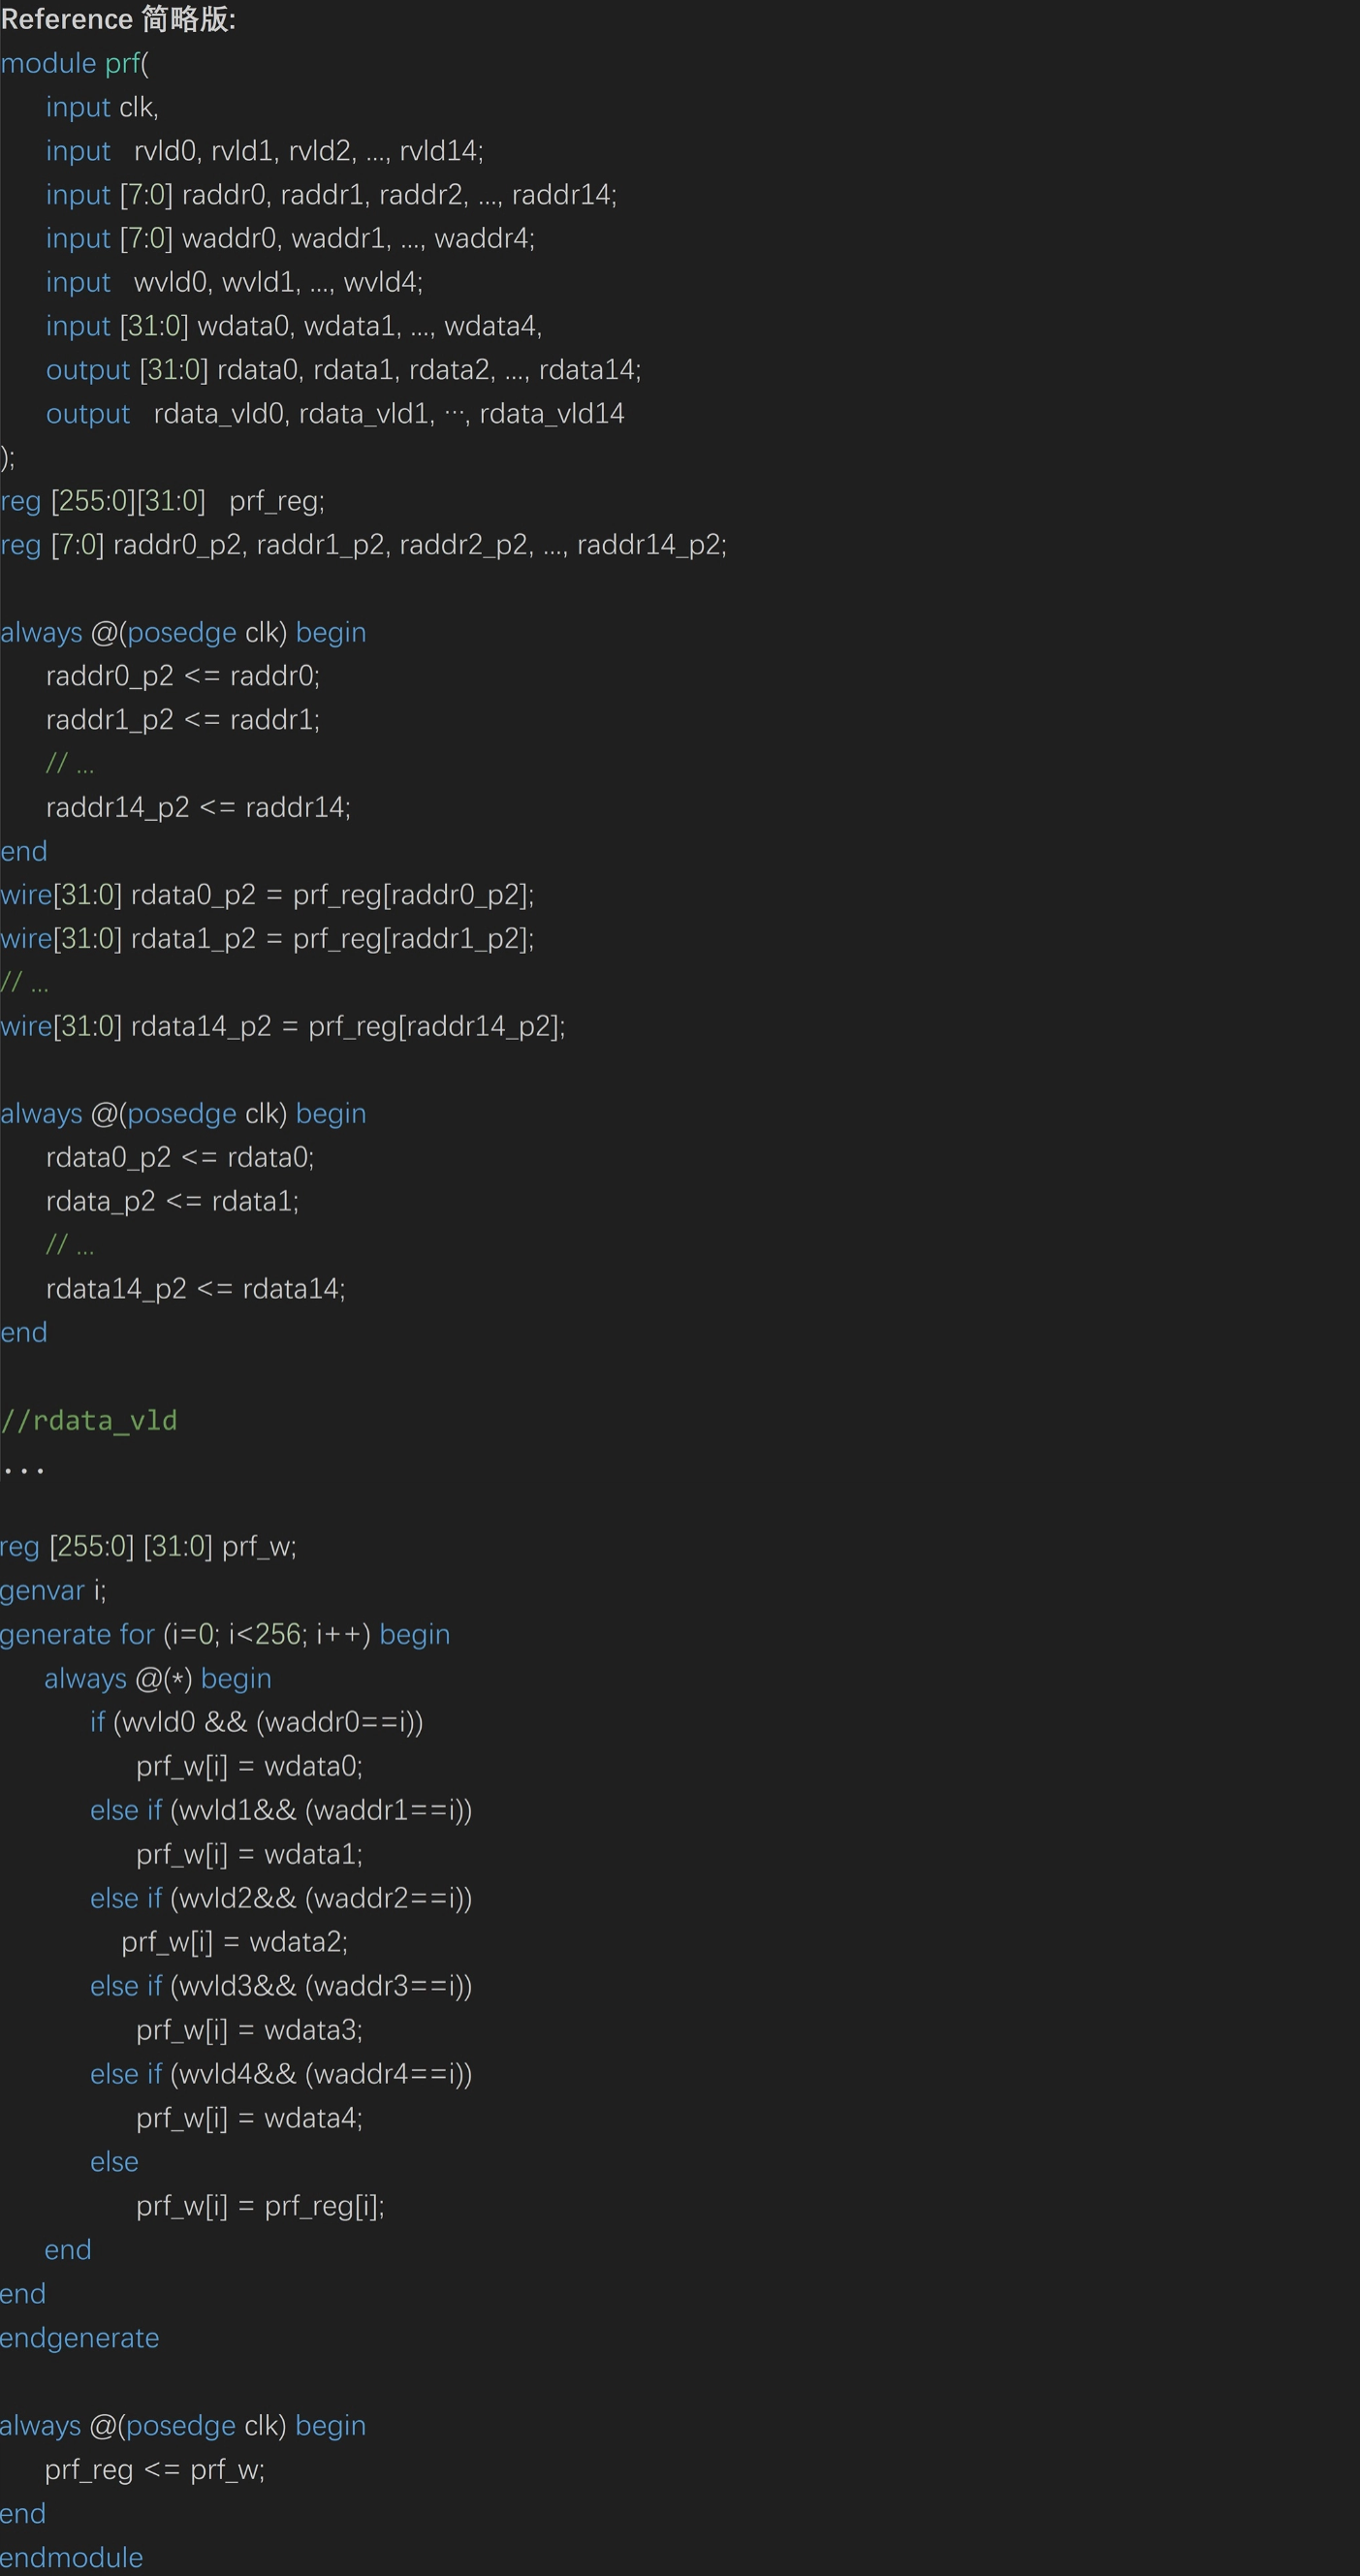Click 'if (wvld0 && (waddr0==i))' condition

pos(257,1722)
